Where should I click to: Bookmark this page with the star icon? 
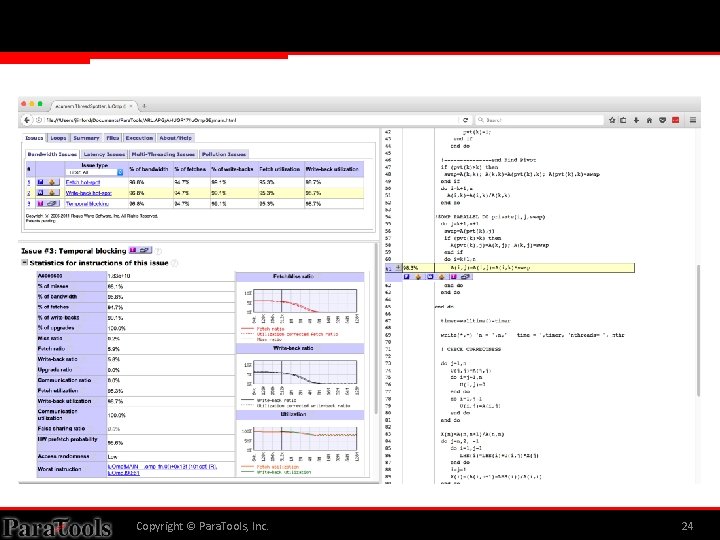pyautogui.click(x=612, y=120)
